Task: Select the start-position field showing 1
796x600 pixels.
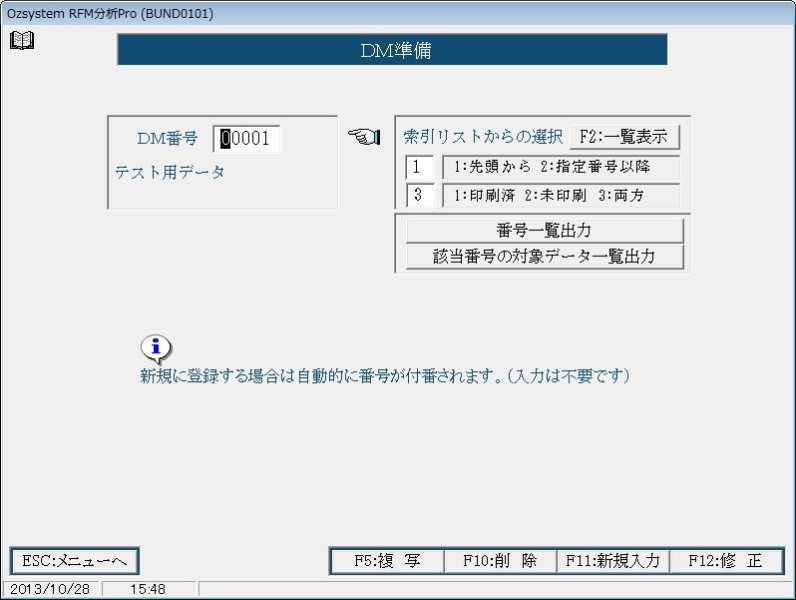Action: (x=419, y=167)
